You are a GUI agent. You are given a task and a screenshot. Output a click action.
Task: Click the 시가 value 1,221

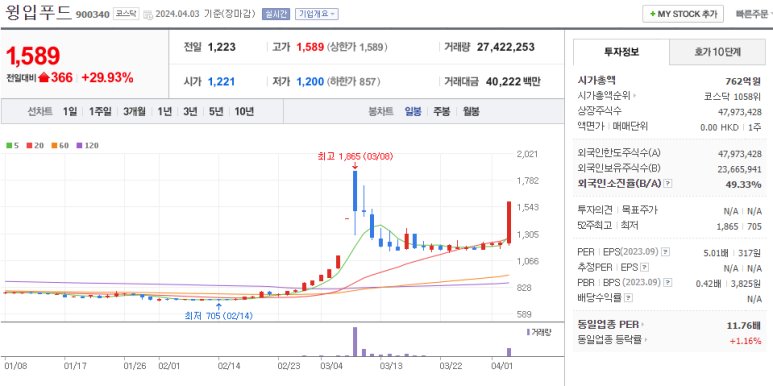[221, 81]
